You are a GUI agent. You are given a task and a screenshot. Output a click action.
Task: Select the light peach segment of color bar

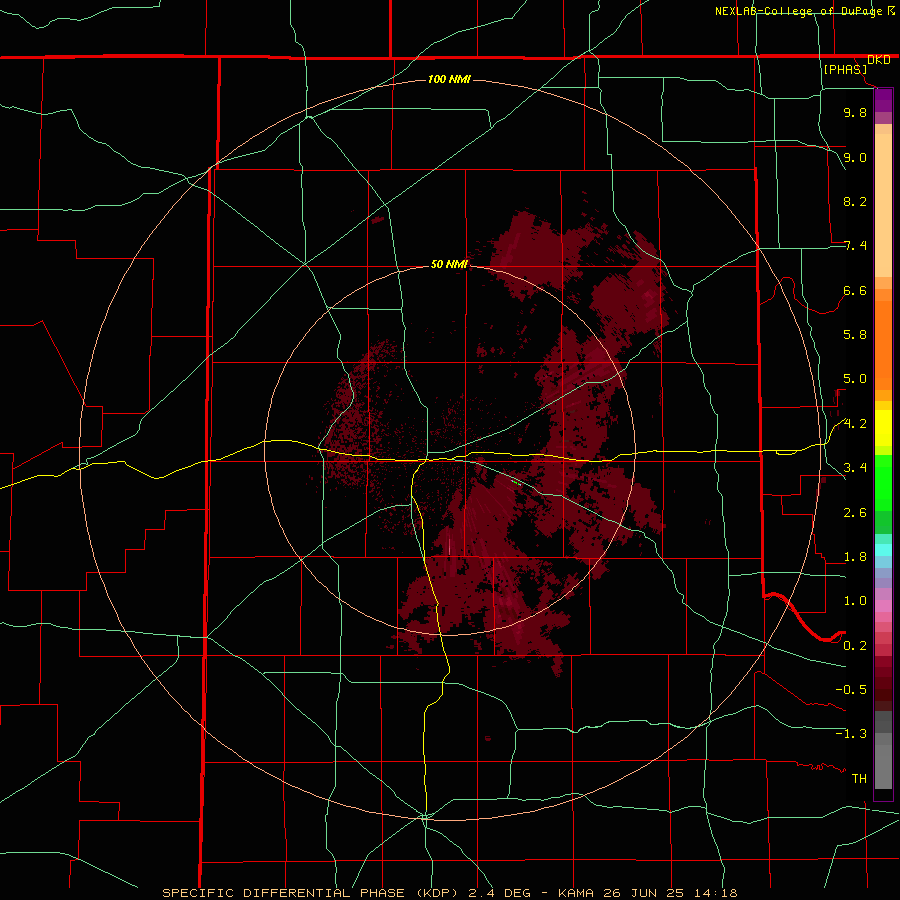883,205
